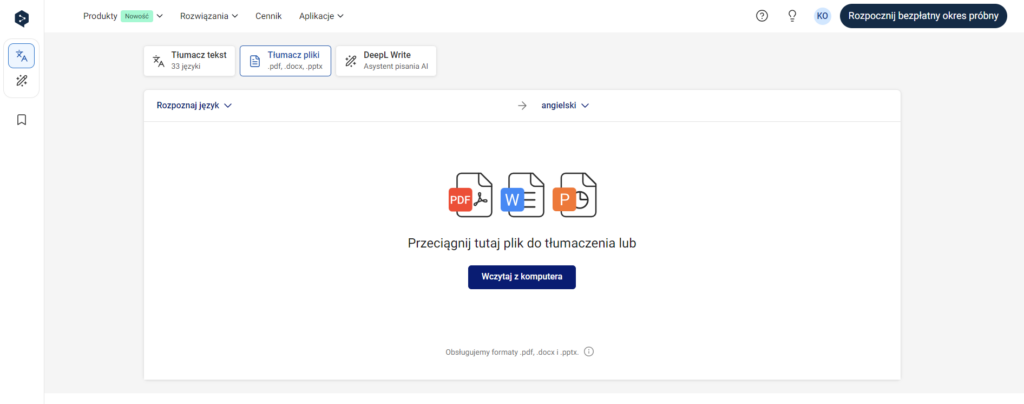The width and height of the screenshot is (1024, 404).
Task: Change target language from angielski
Action: pos(565,105)
